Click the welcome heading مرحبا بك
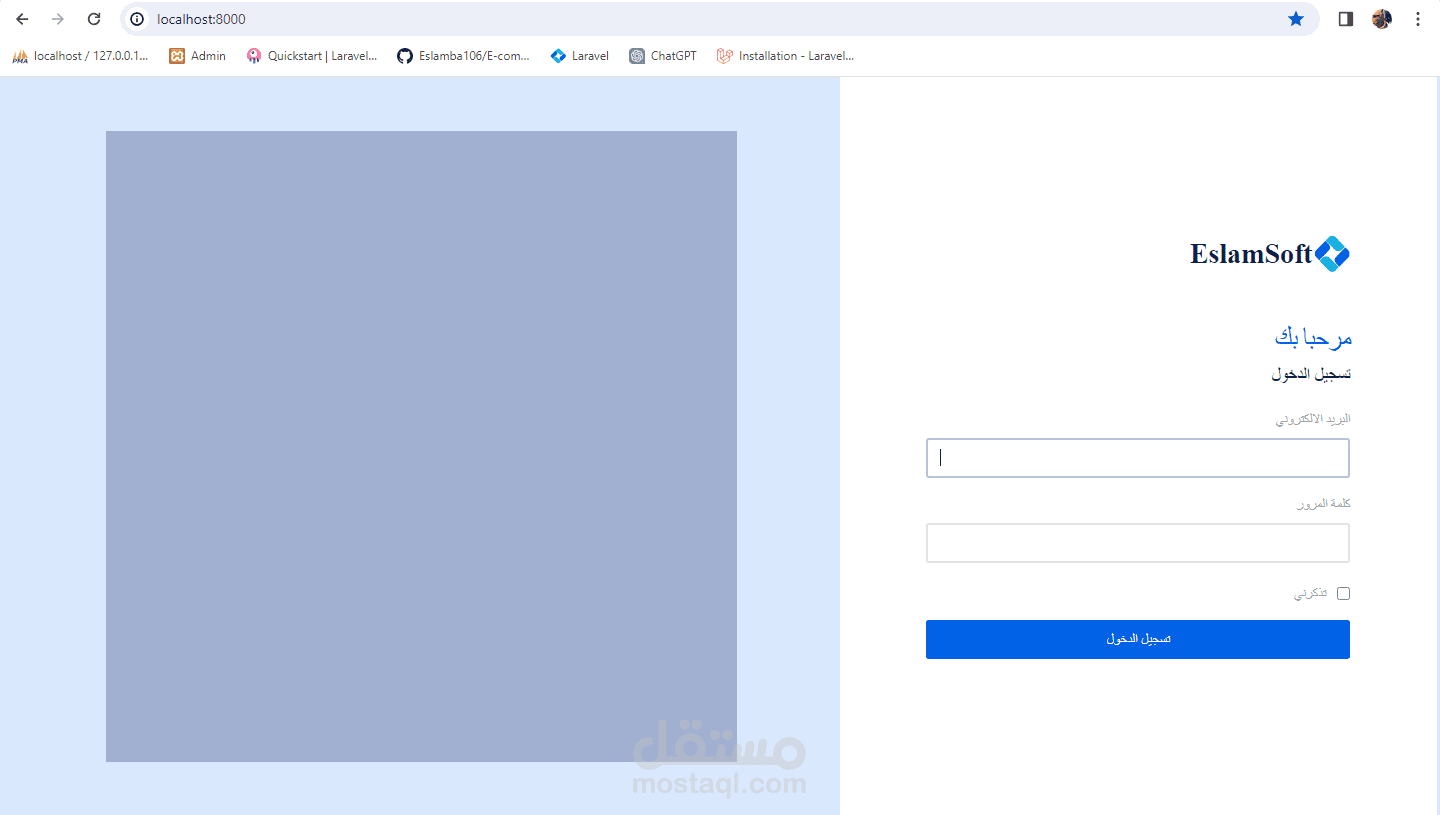This screenshot has width=1440, height=815. click(1313, 338)
